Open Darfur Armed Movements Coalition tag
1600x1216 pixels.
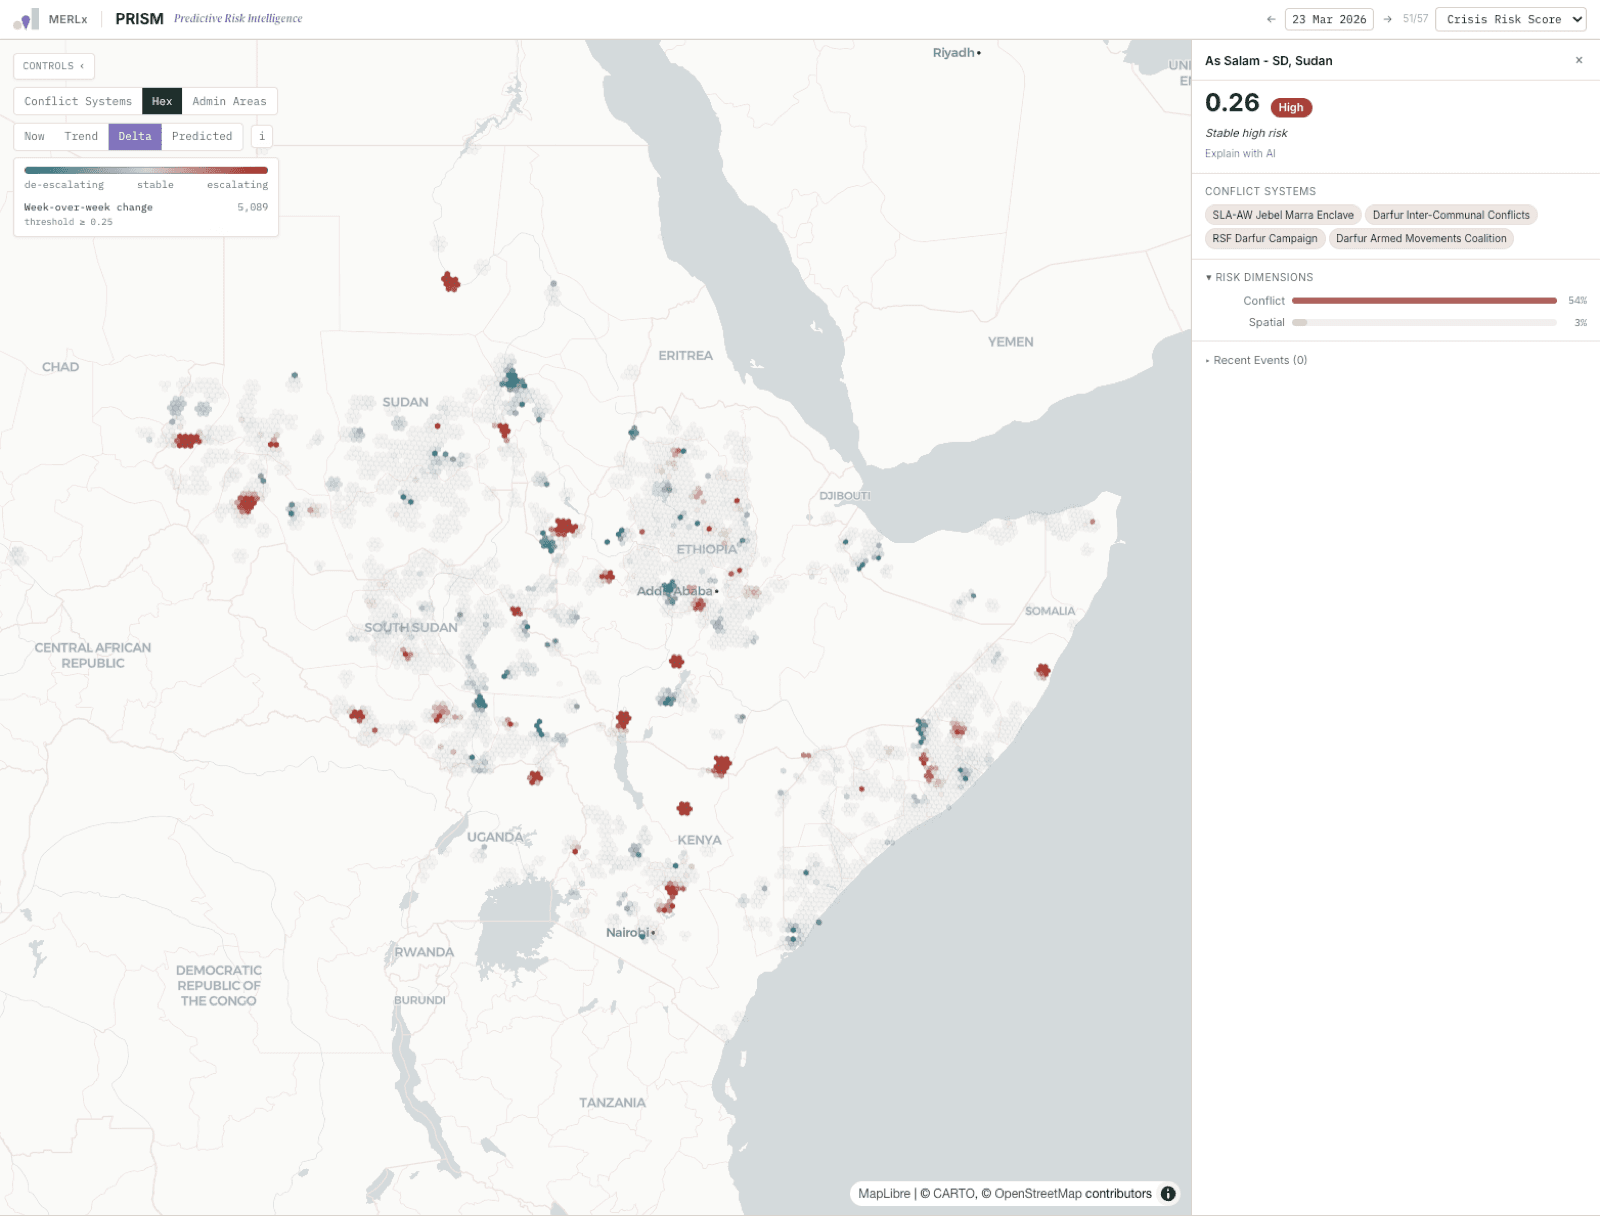click(1421, 238)
